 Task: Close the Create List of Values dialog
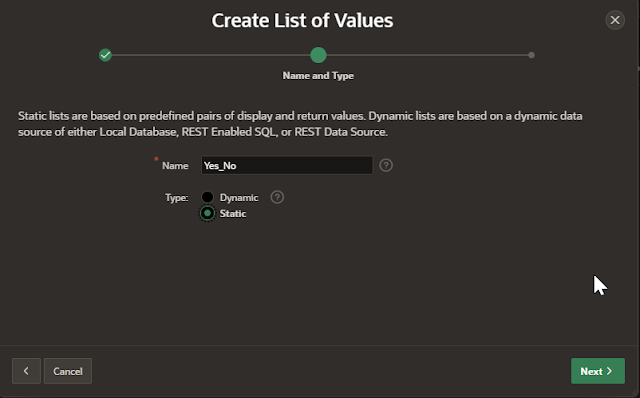[615, 20]
